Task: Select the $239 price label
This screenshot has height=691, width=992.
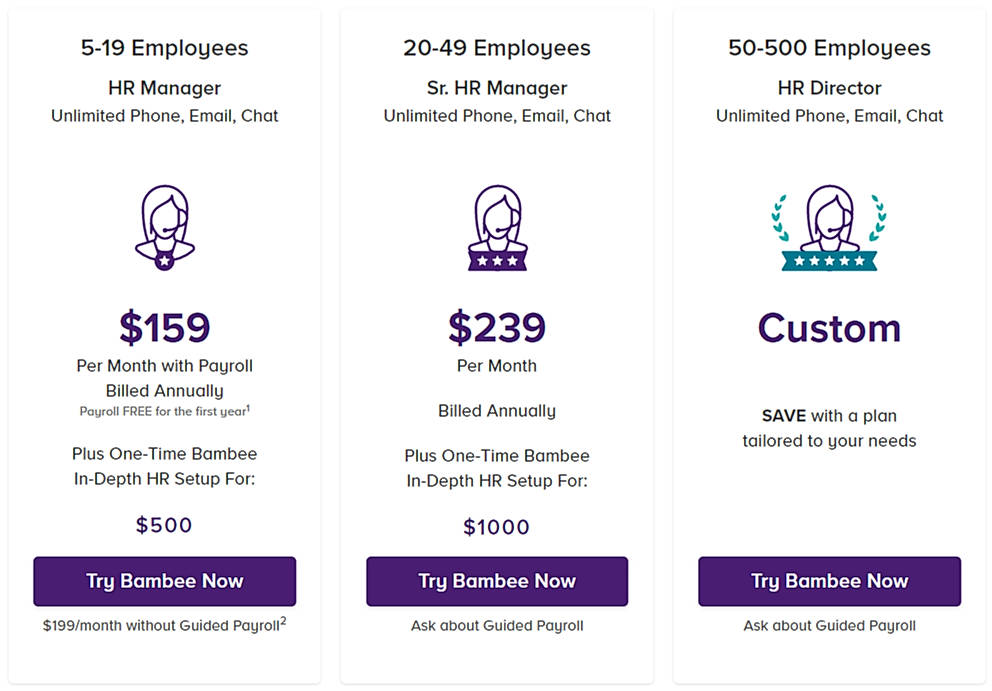Action: click(497, 328)
